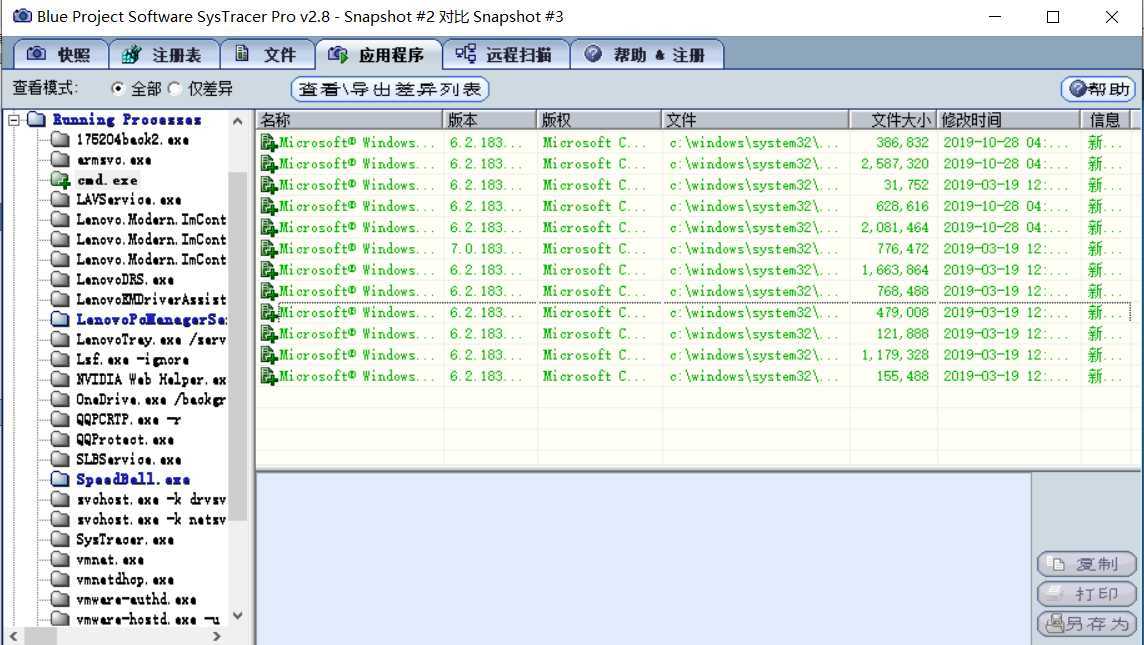Click folder icon beside vmware-authd.exe
This screenshot has width=1144, height=645.
click(61, 599)
